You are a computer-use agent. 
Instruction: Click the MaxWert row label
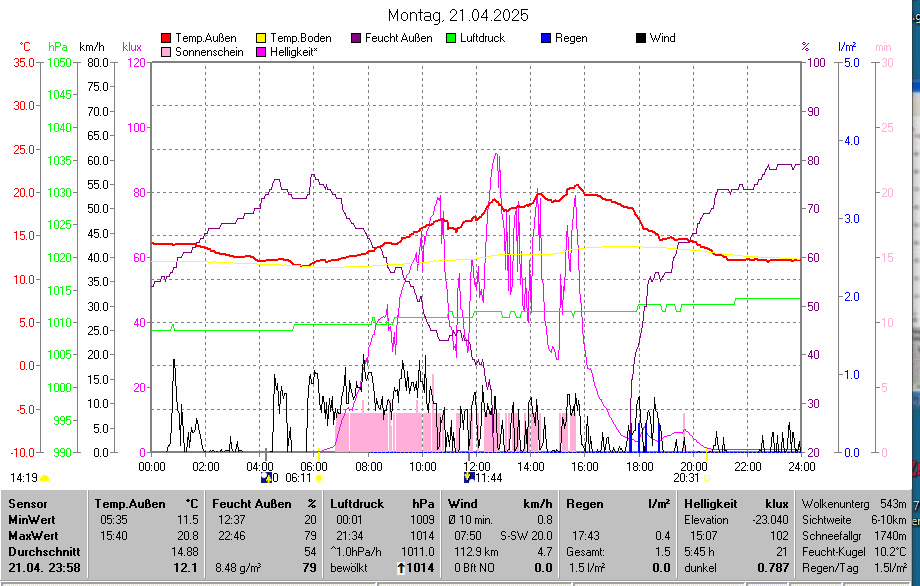click(x=33, y=536)
